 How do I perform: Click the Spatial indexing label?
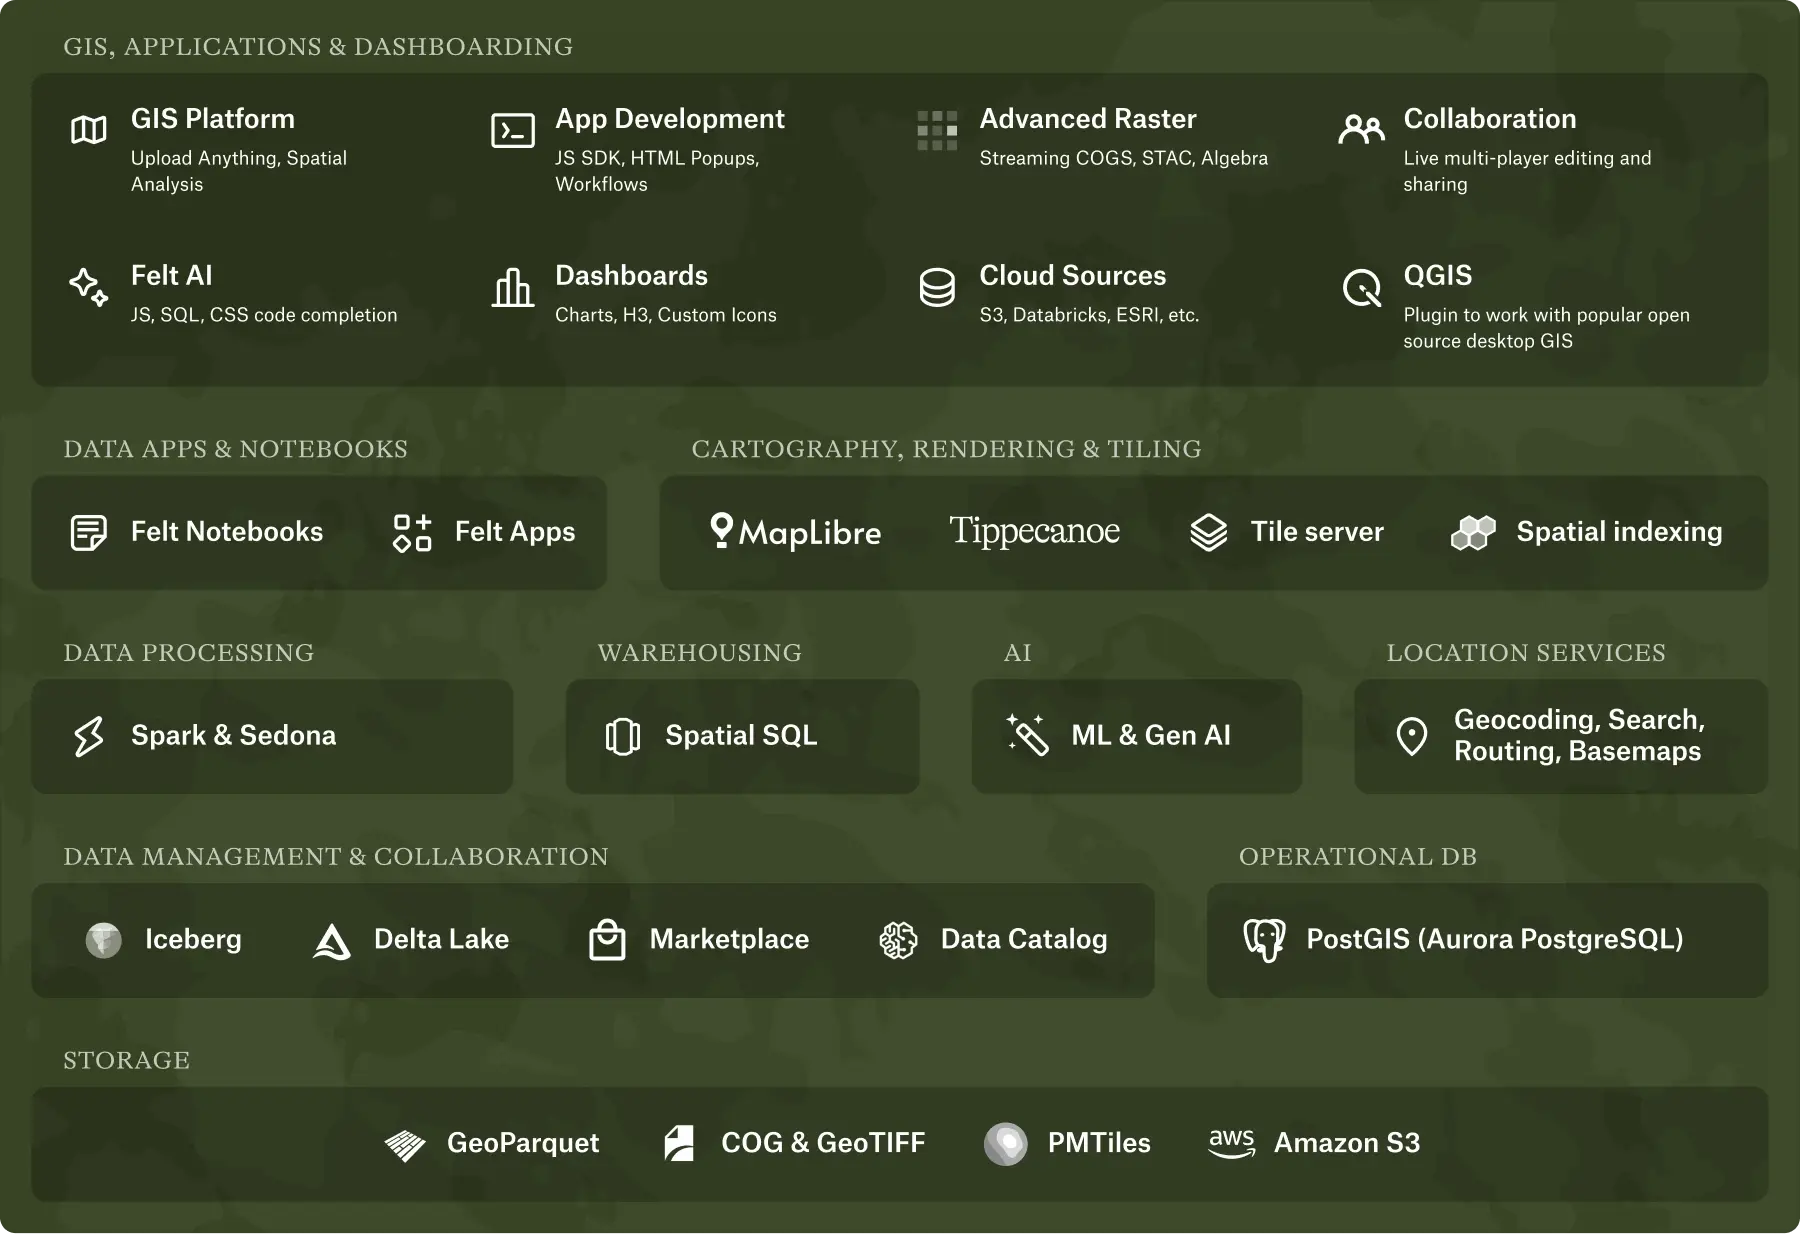(x=1620, y=532)
